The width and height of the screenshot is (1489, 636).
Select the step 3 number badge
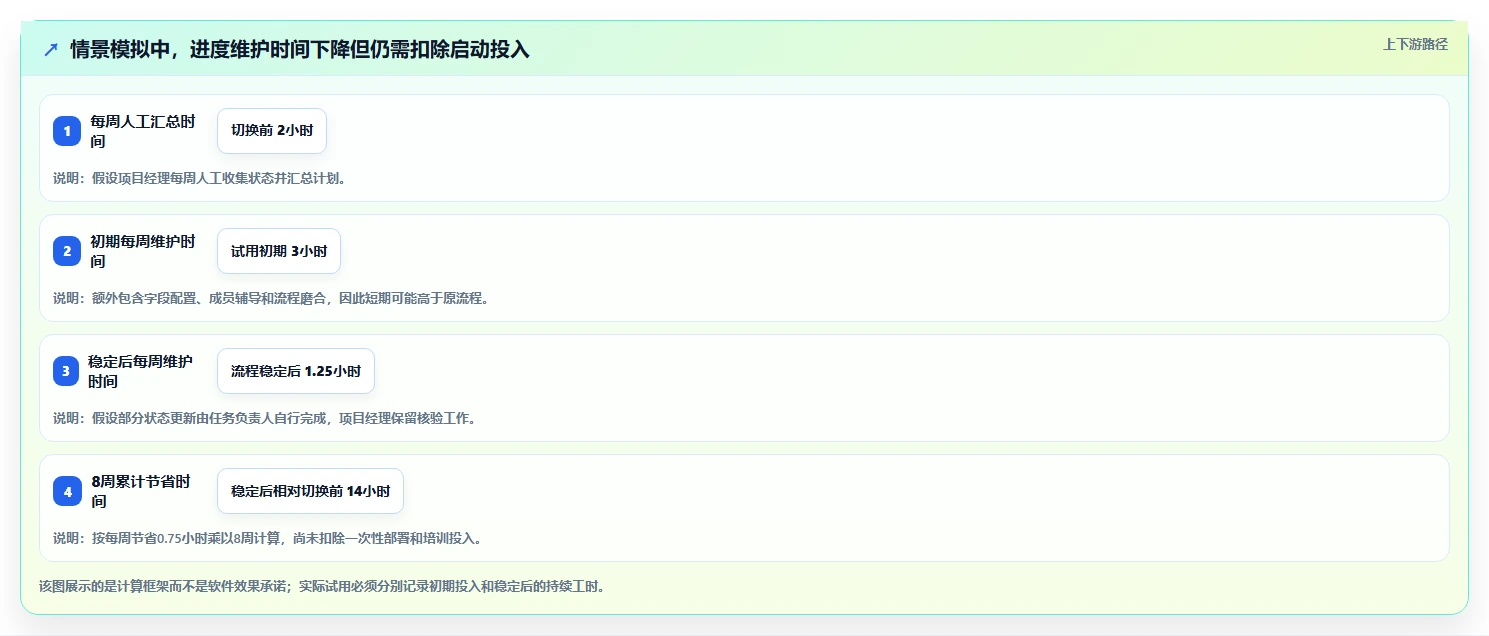pos(67,371)
